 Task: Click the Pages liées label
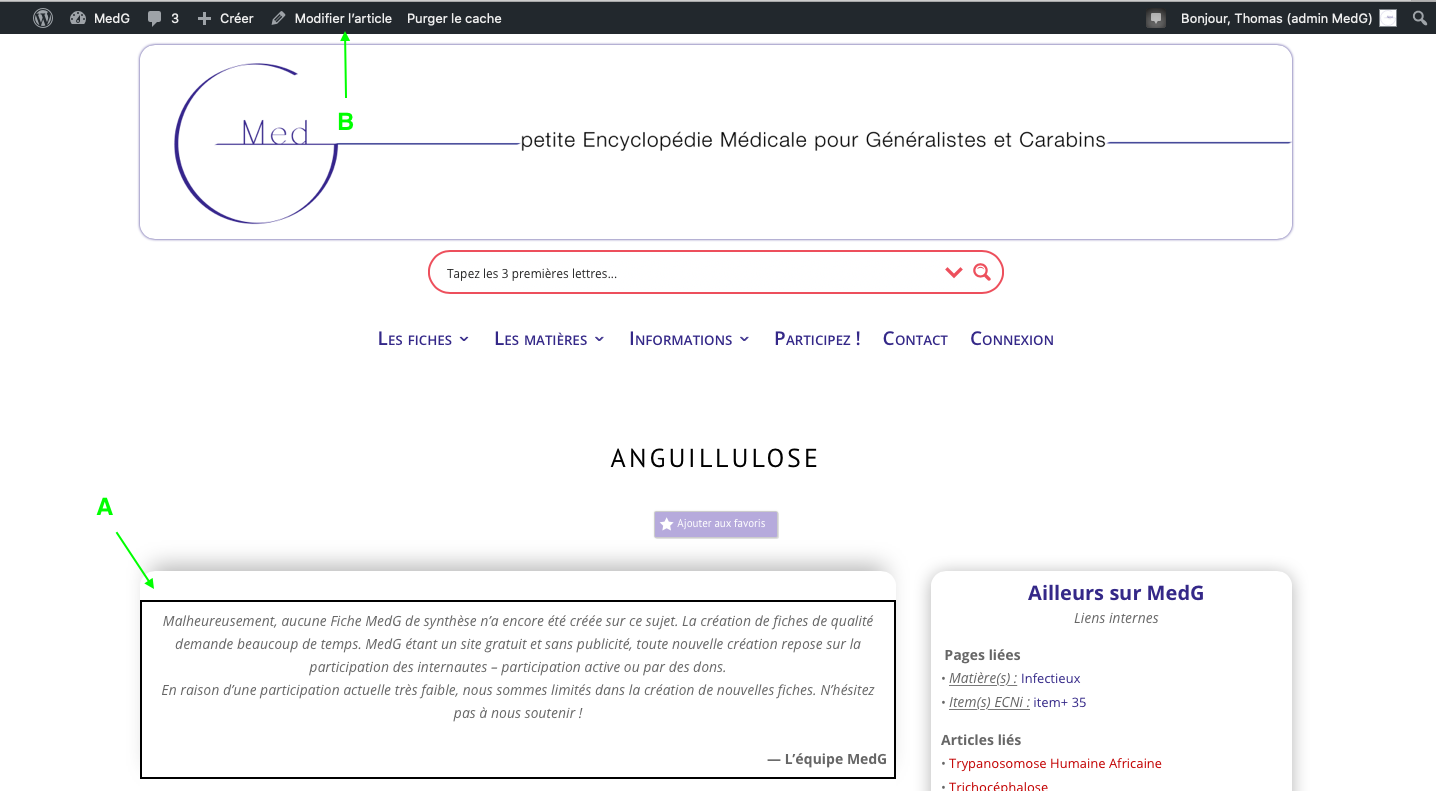[982, 655]
